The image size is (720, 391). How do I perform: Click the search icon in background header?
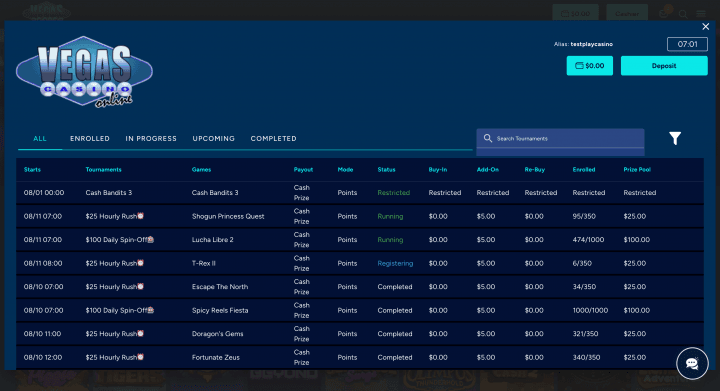pos(683,14)
